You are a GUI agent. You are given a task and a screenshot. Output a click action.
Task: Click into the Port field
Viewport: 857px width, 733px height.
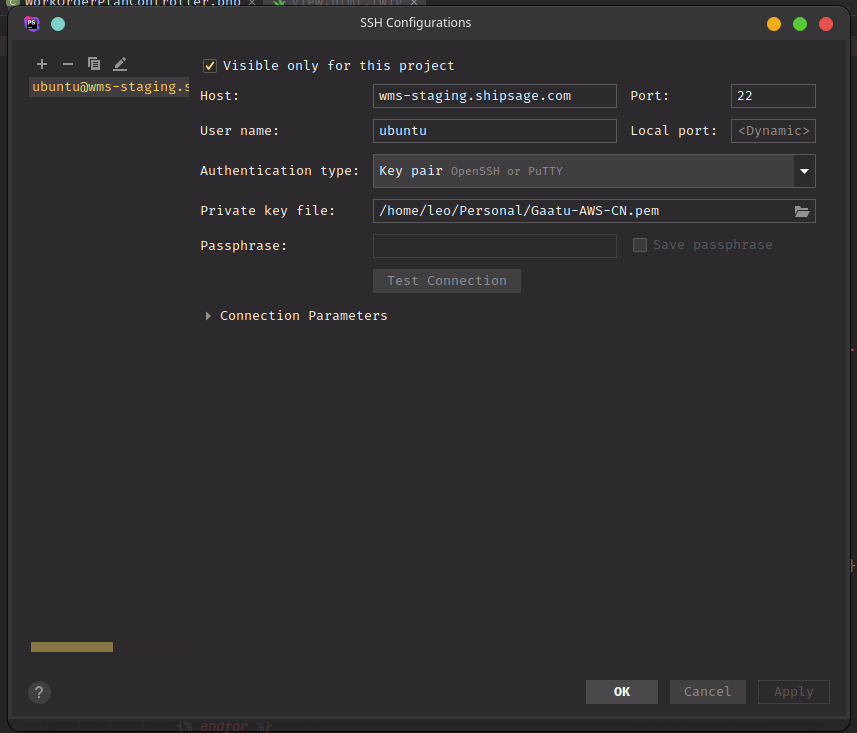click(772, 96)
